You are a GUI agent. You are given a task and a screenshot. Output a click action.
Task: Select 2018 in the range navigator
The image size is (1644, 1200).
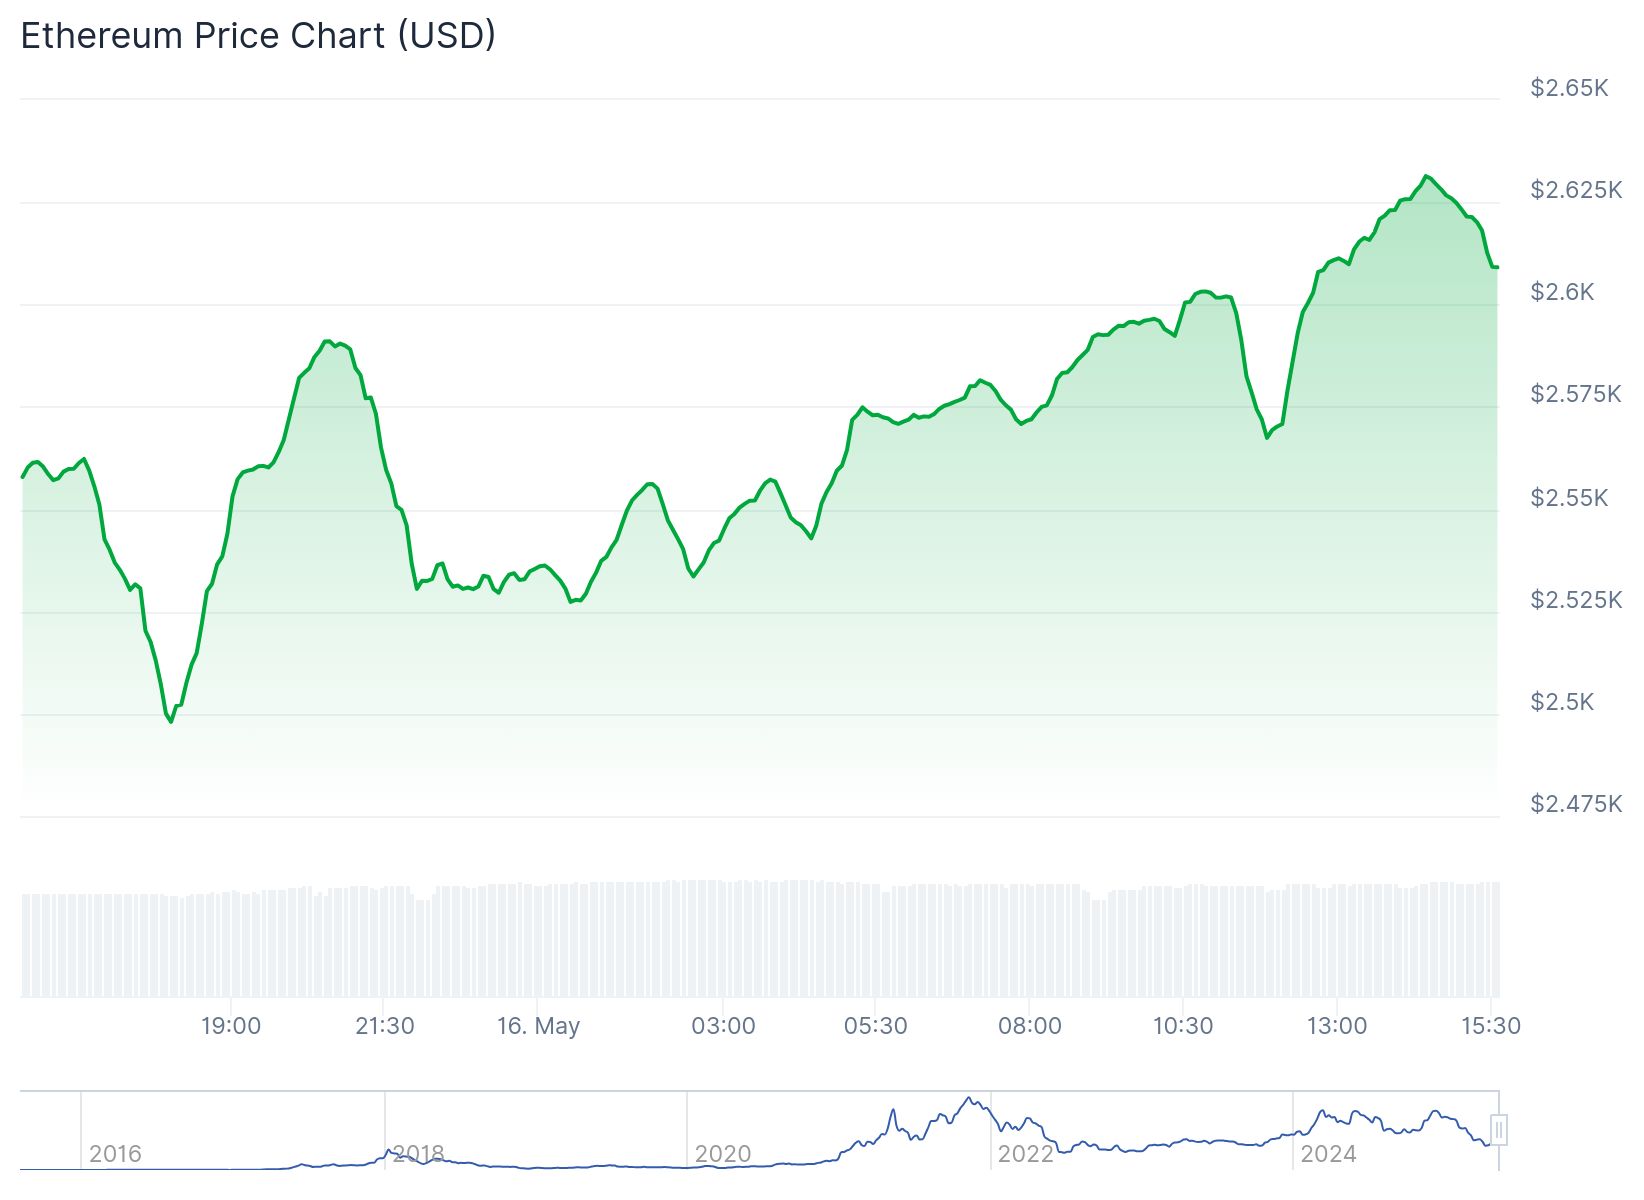pos(418,1154)
